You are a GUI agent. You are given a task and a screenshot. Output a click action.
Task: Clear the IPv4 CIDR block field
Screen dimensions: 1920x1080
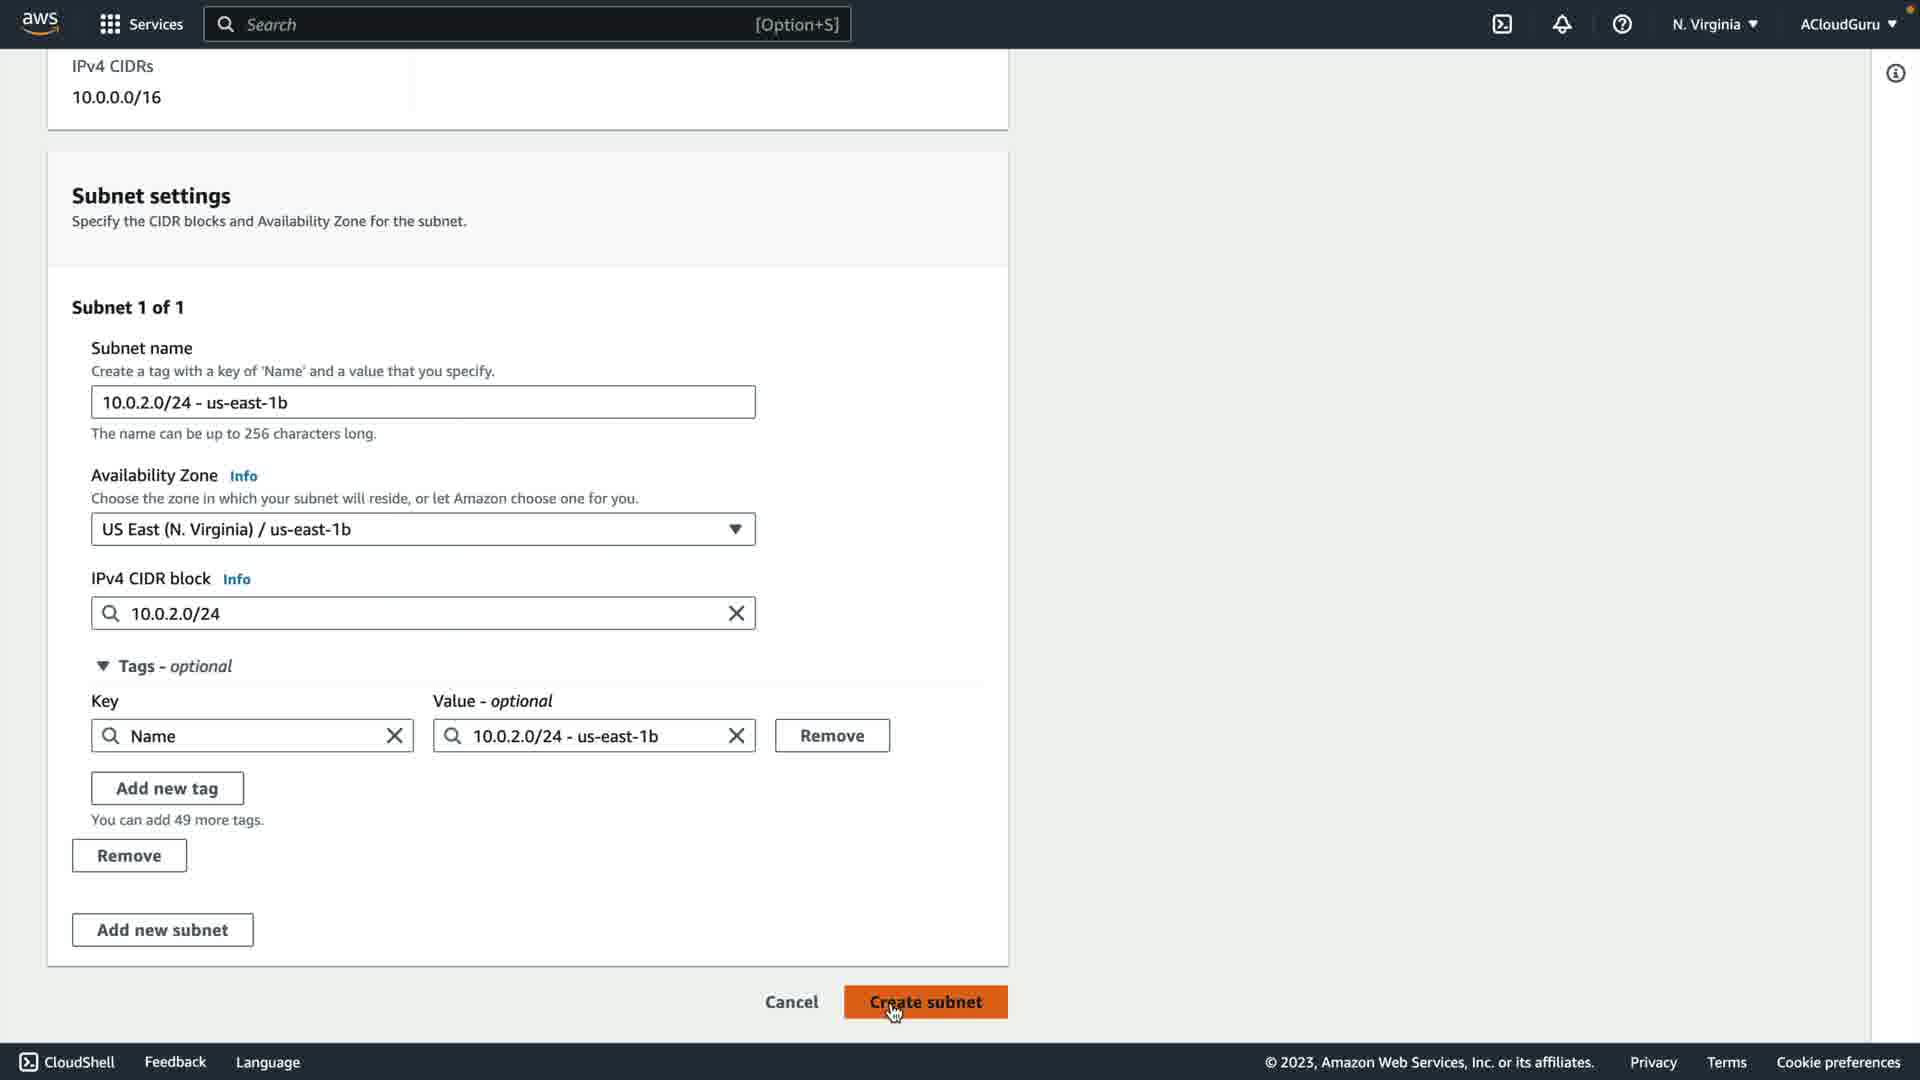(x=736, y=613)
